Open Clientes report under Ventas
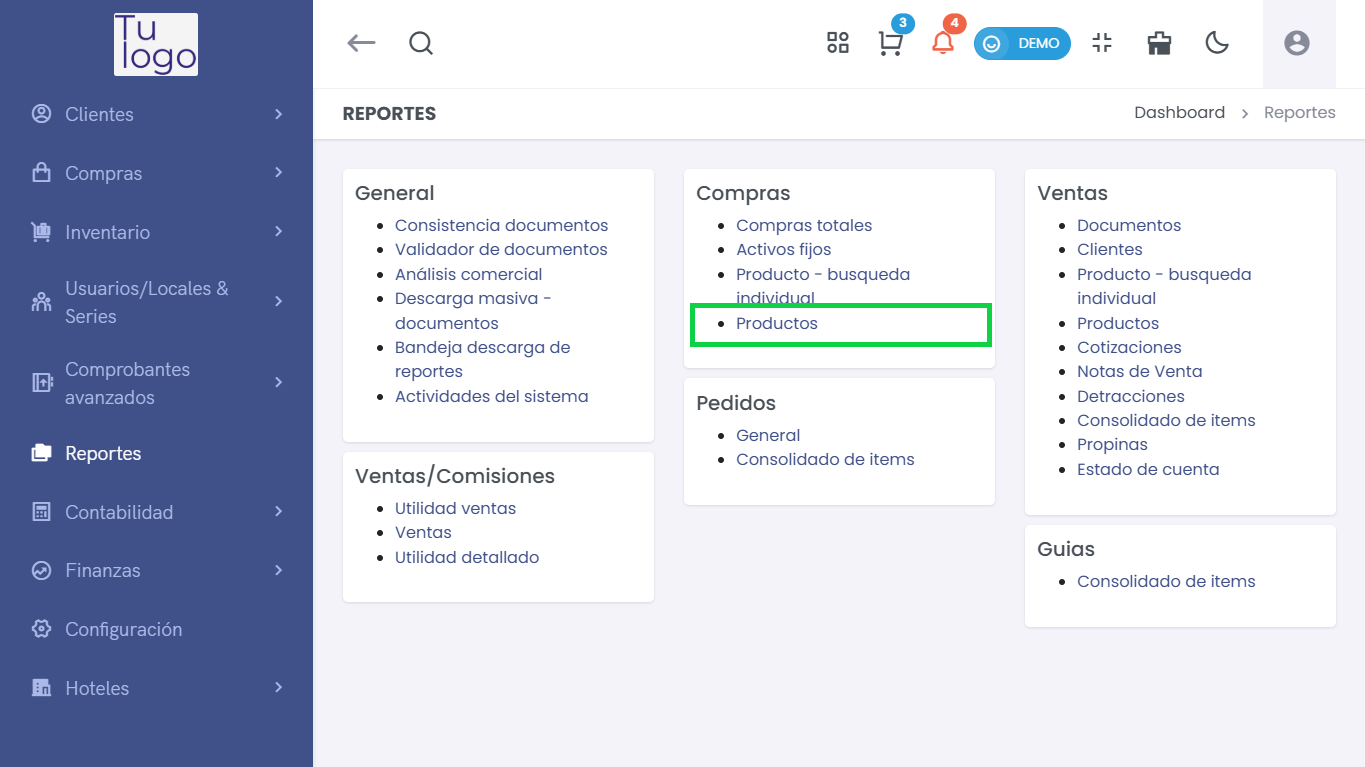This screenshot has width=1365, height=767. click(1109, 249)
